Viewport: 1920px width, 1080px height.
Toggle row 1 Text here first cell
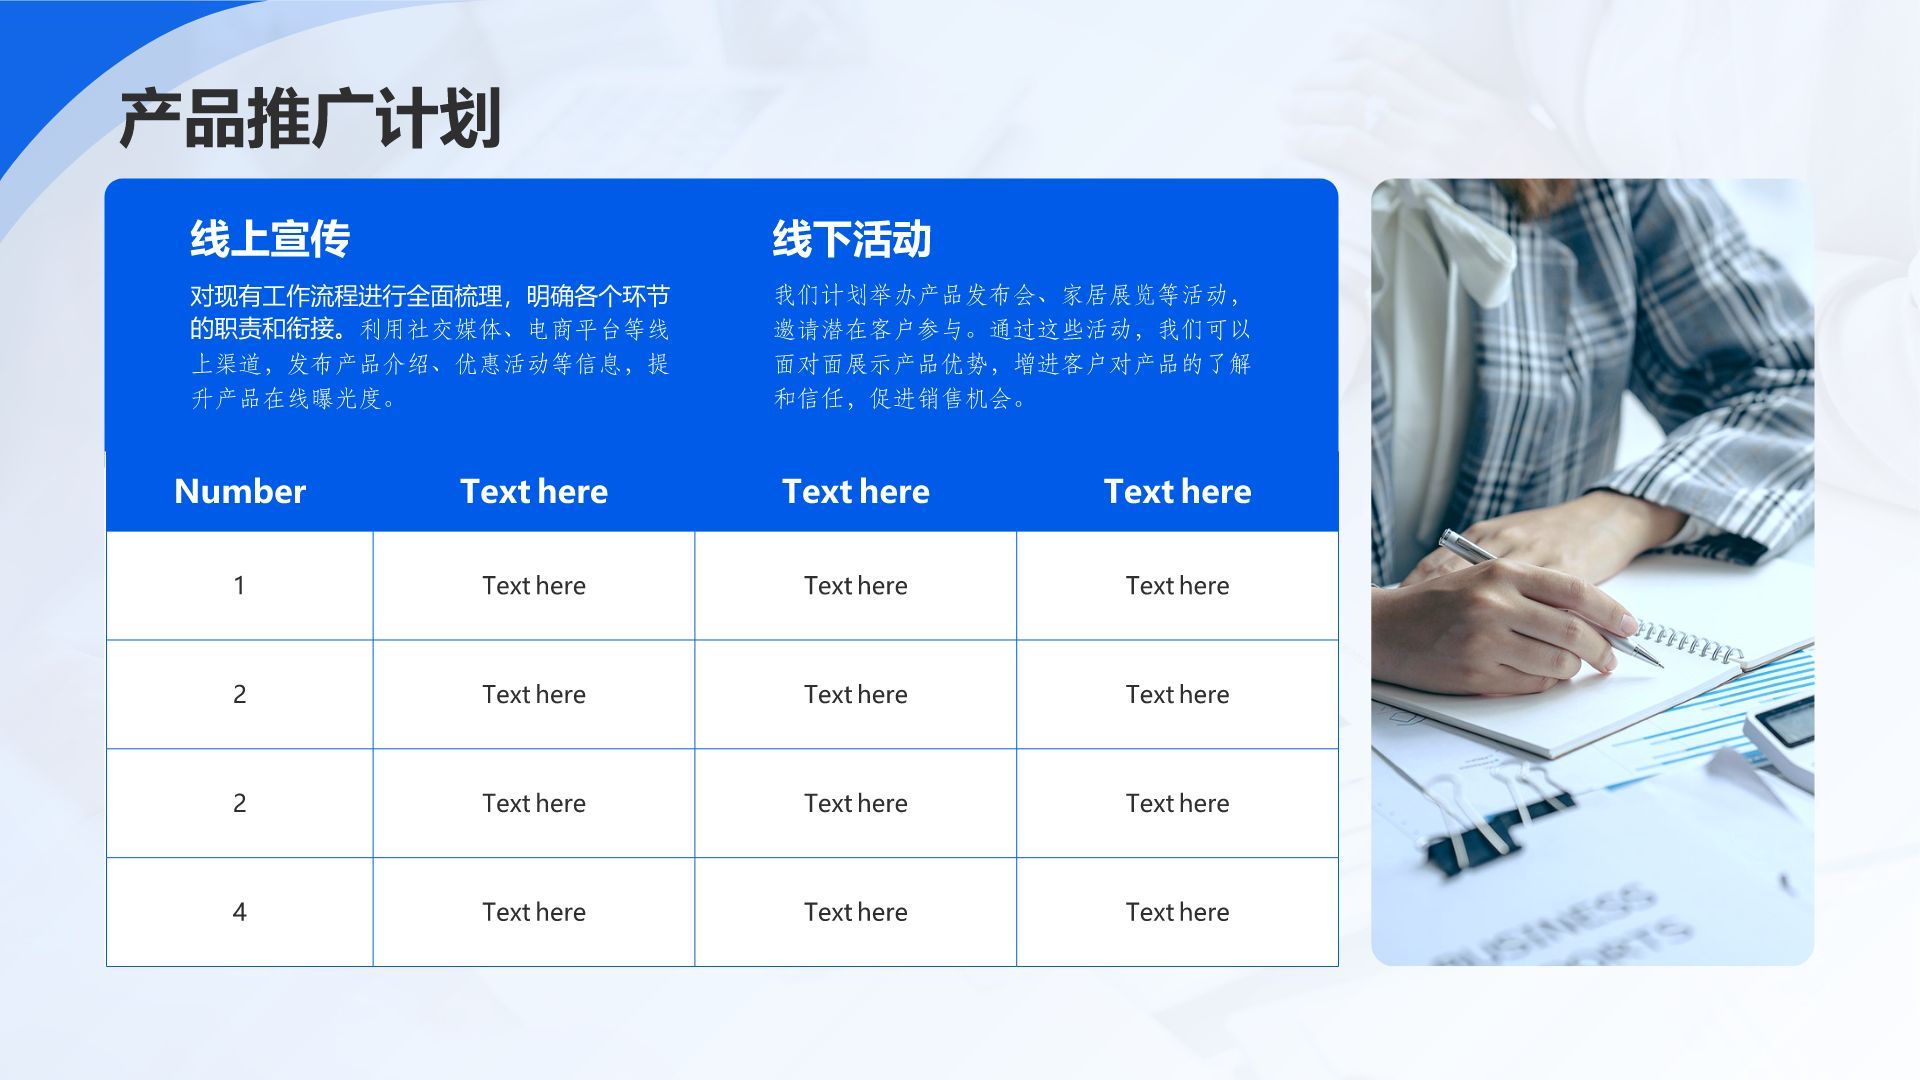[x=533, y=585]
